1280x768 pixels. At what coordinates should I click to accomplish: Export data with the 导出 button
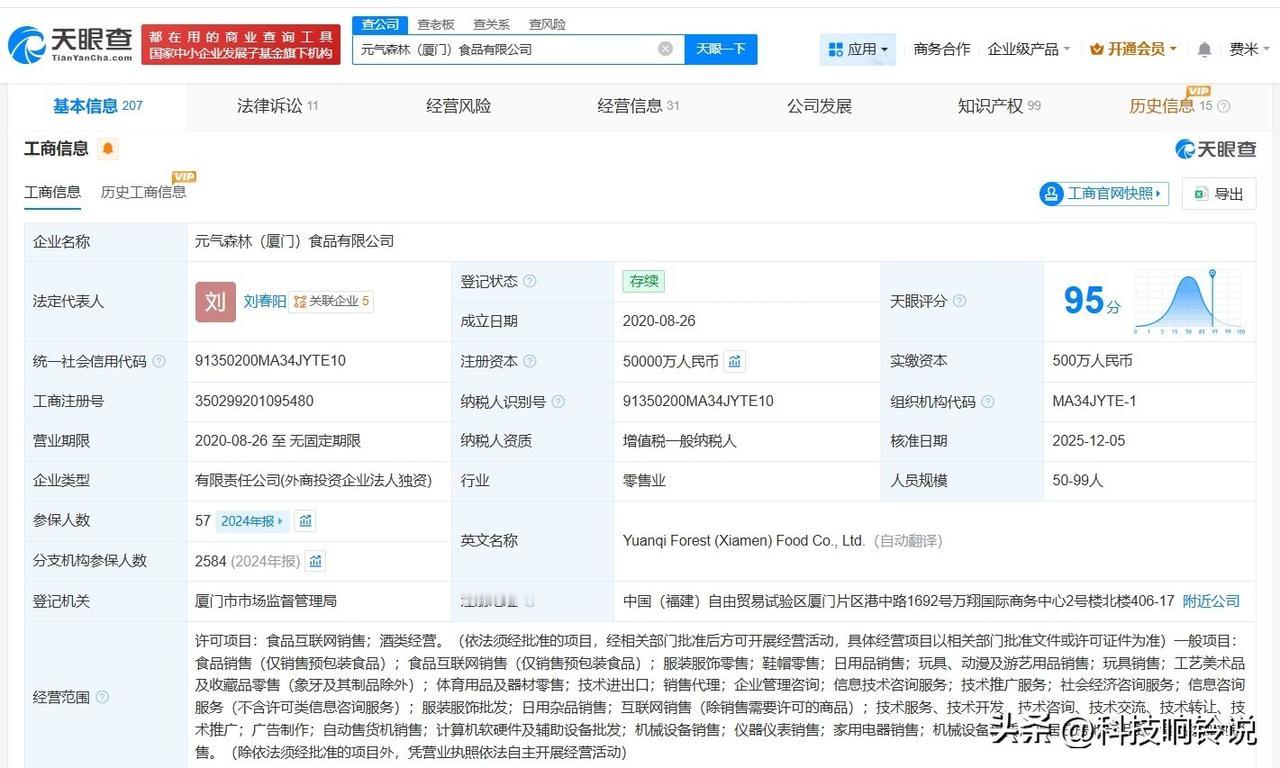pos(1219,194)
